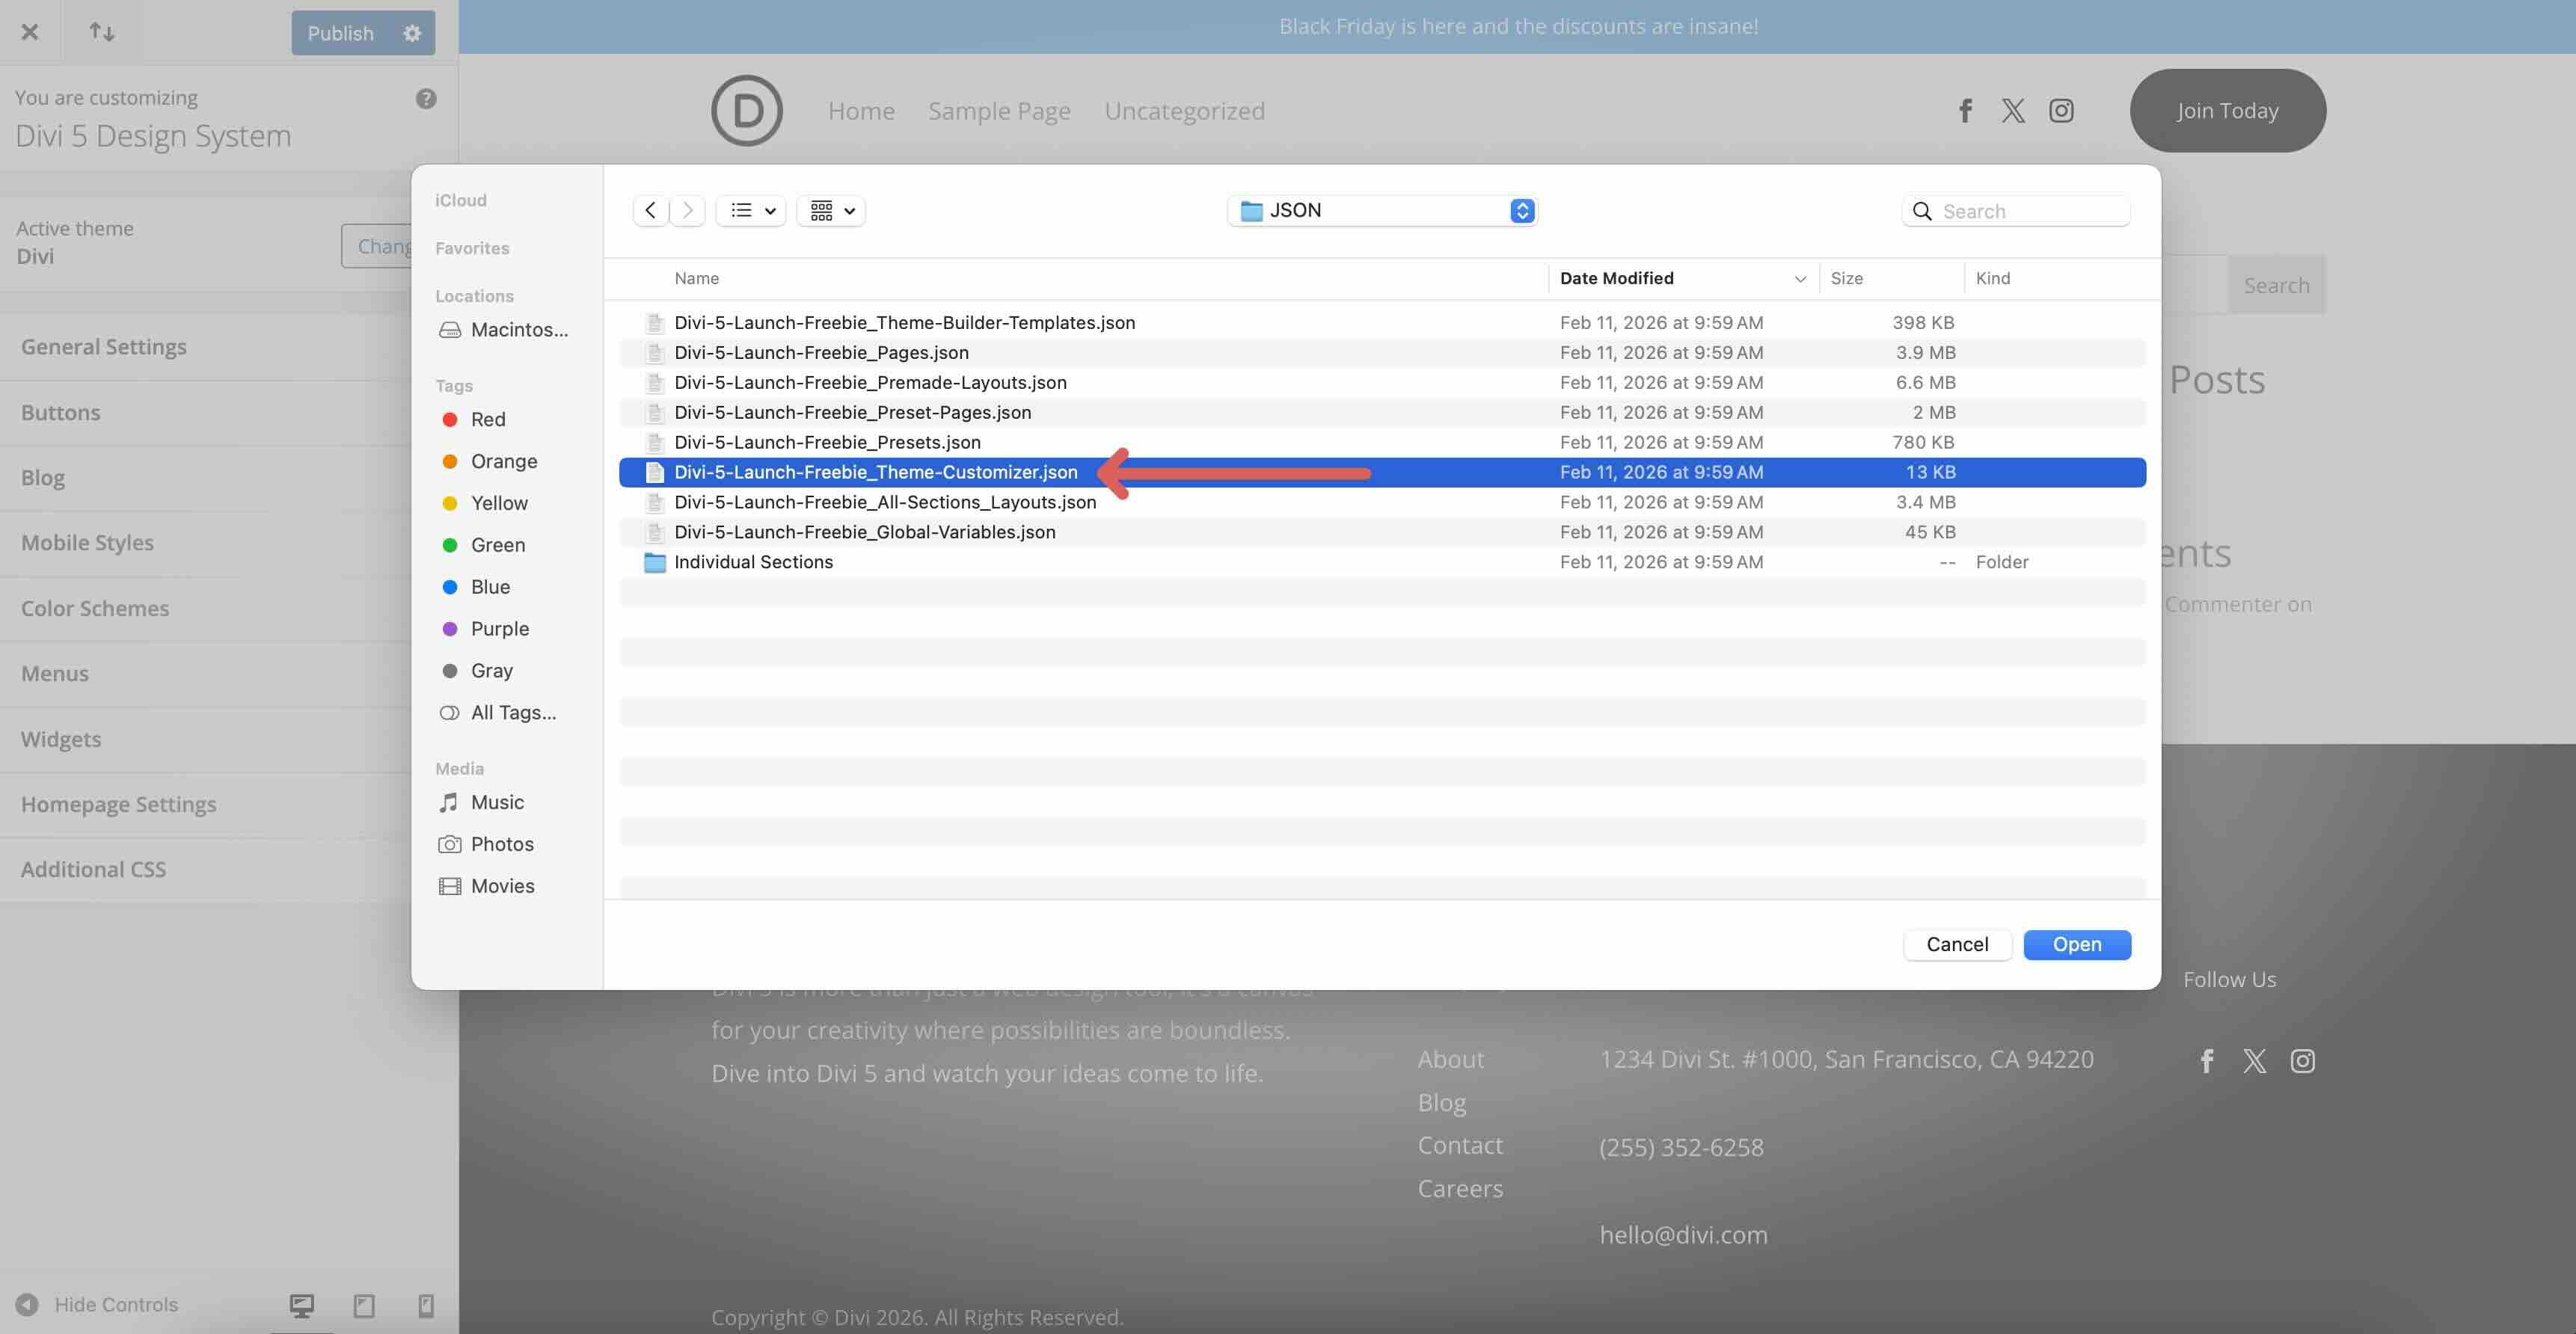This screenshot has width=2576, height=1334.
Task: Select Photos under the Media sidebar
Action: (x=501, y=843)
